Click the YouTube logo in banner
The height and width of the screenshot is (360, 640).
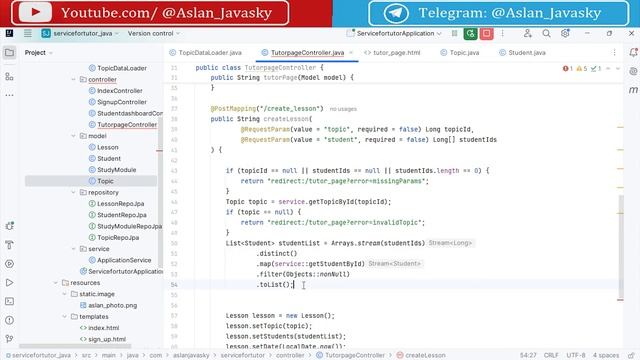click(x=35, y=13)
